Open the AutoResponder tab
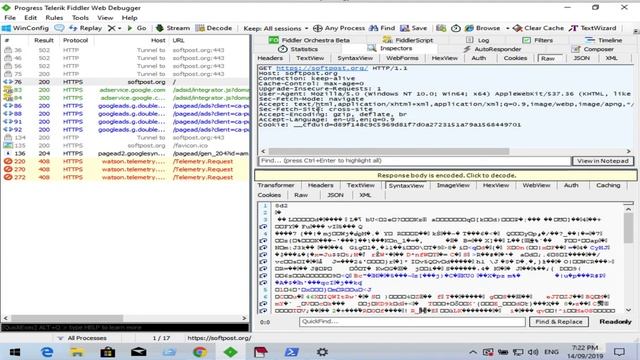 click(492, 49)
